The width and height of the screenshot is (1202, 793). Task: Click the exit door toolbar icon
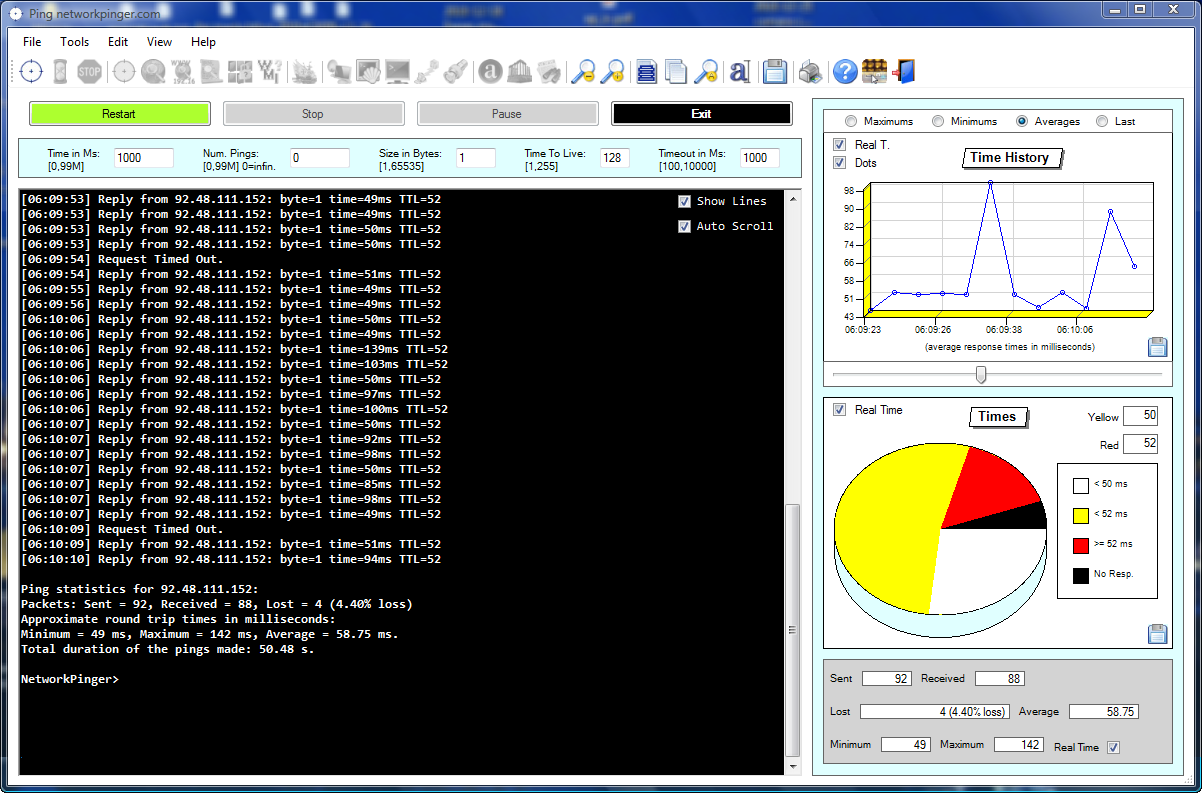904,71
